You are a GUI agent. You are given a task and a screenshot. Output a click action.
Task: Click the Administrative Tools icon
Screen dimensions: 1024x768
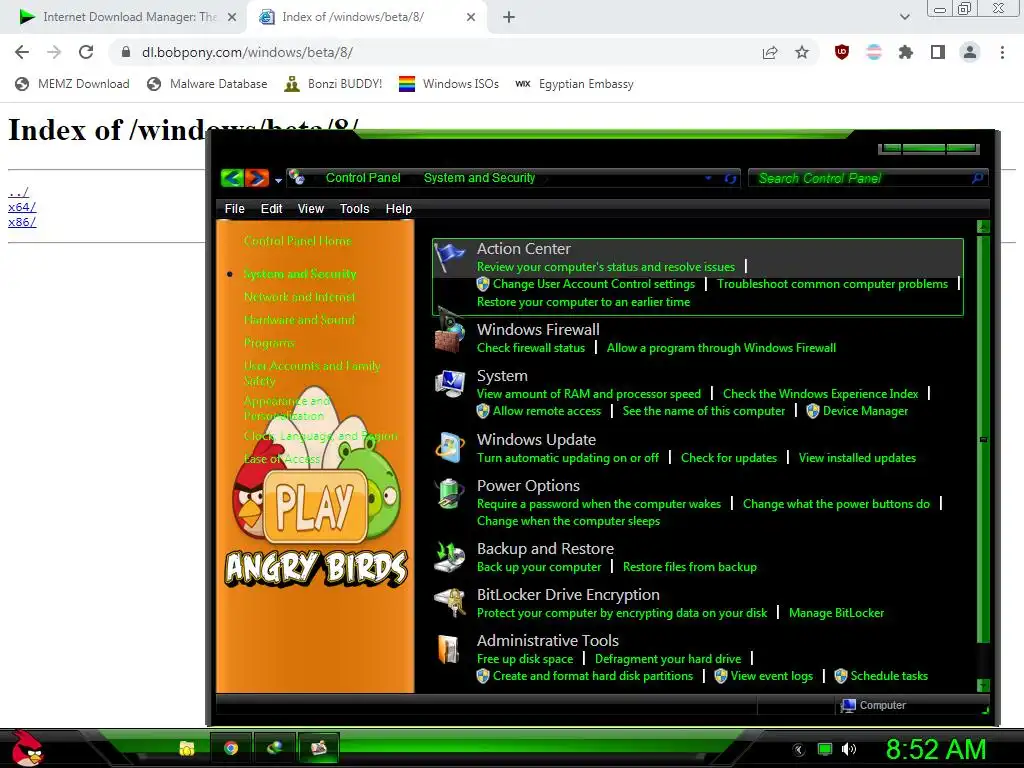click(449, 649)
